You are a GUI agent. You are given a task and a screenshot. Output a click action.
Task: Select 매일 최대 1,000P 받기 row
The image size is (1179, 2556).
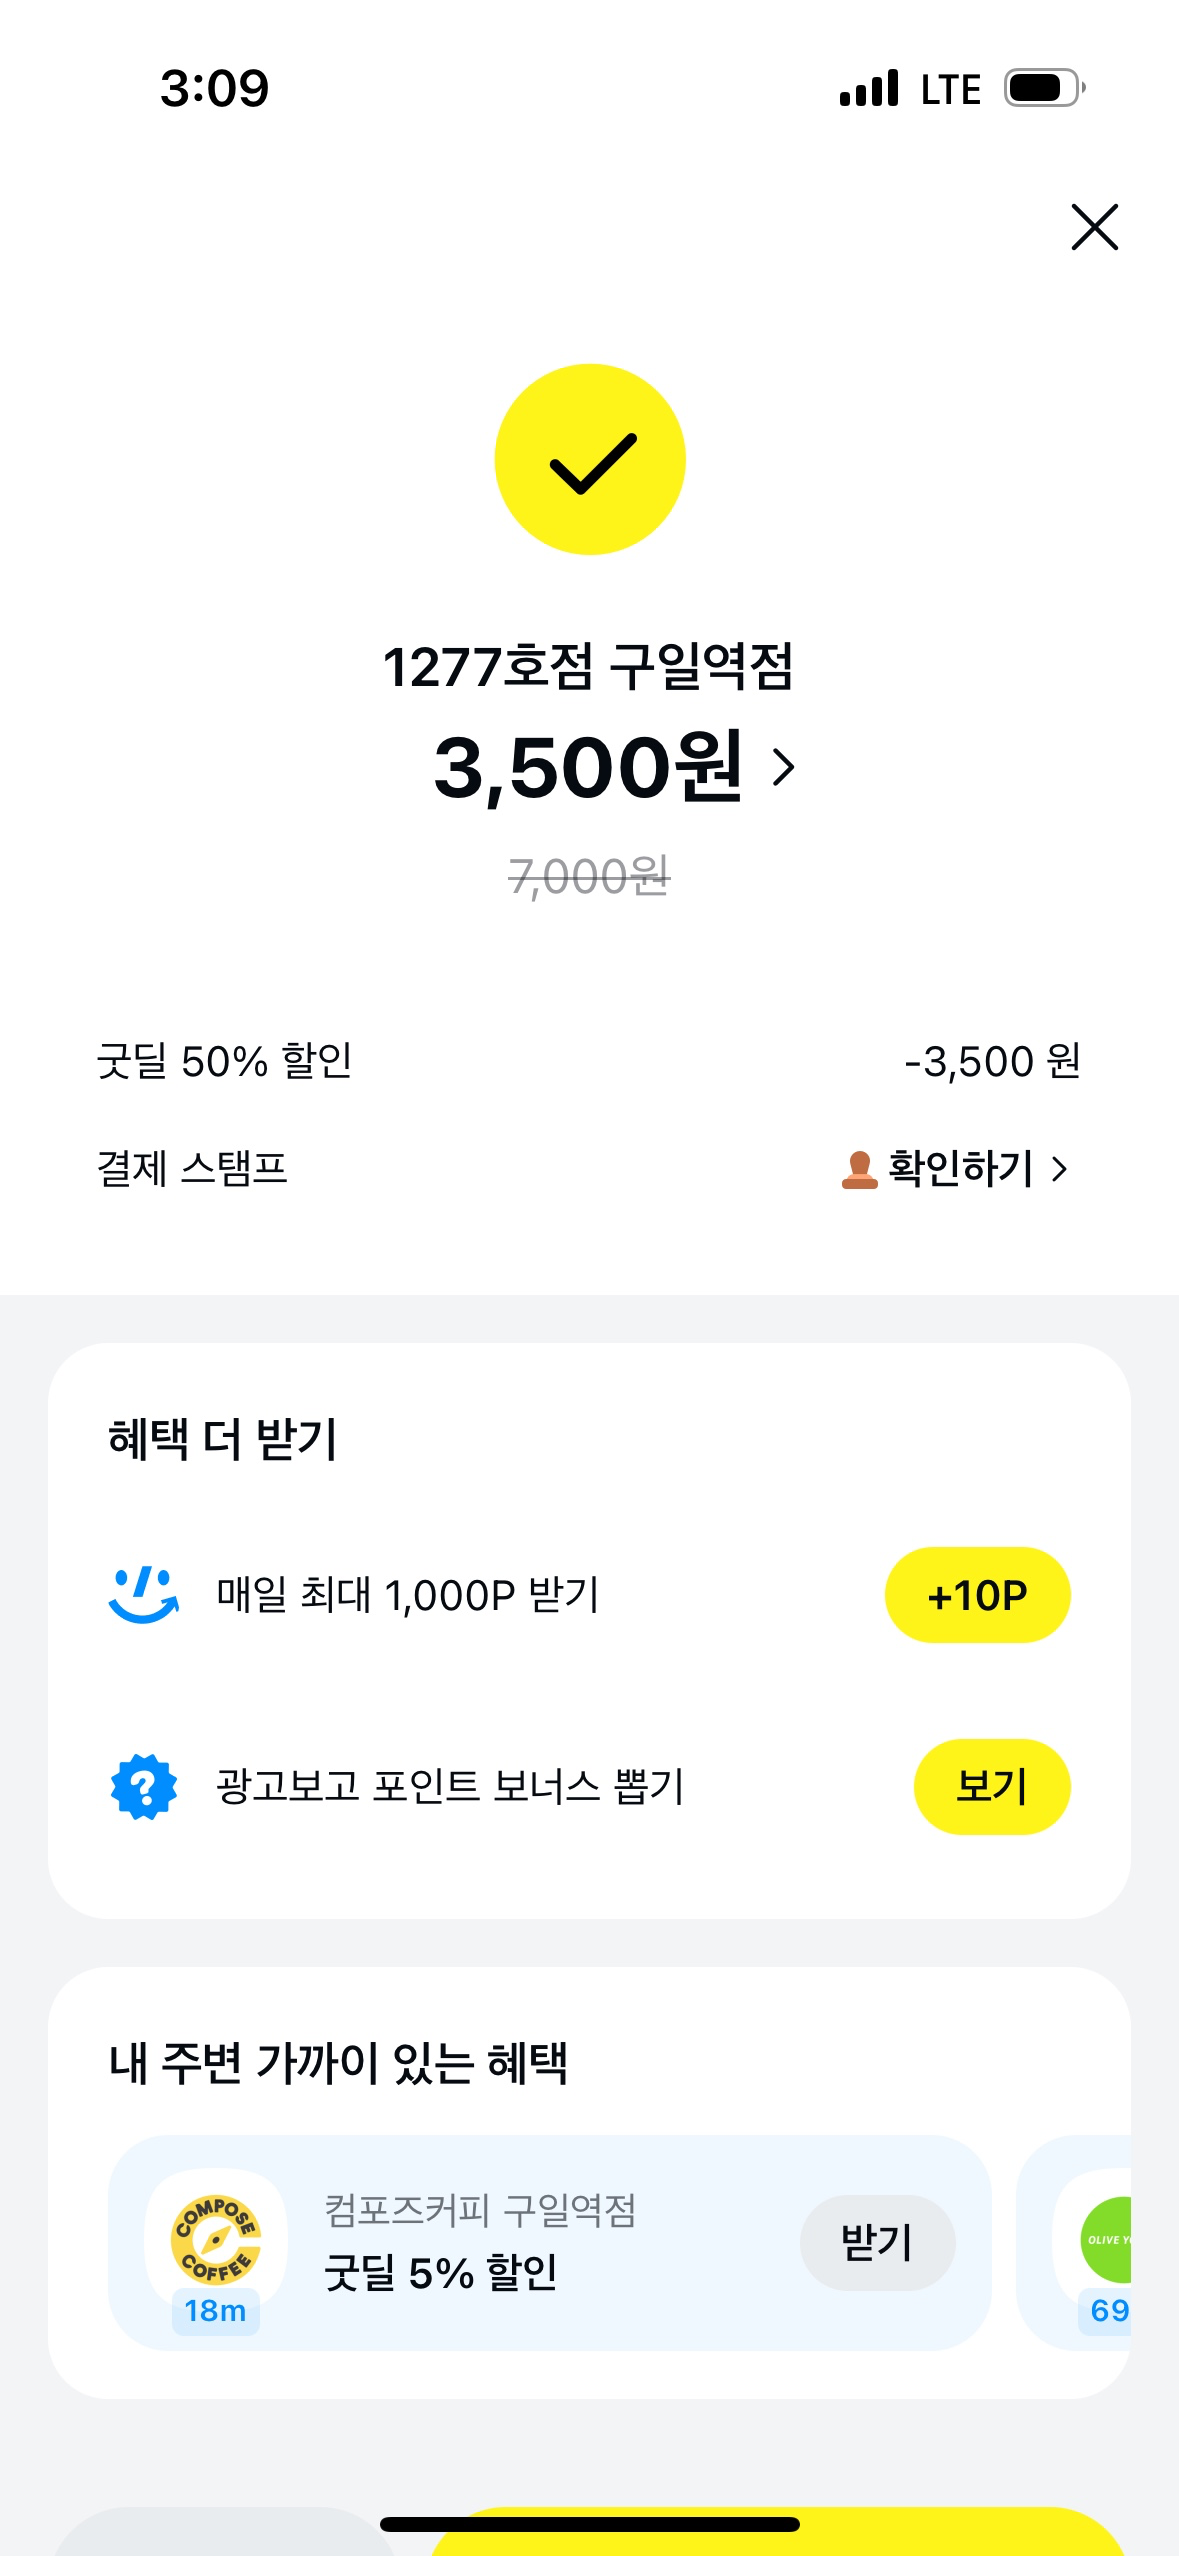pos(408,1595)
